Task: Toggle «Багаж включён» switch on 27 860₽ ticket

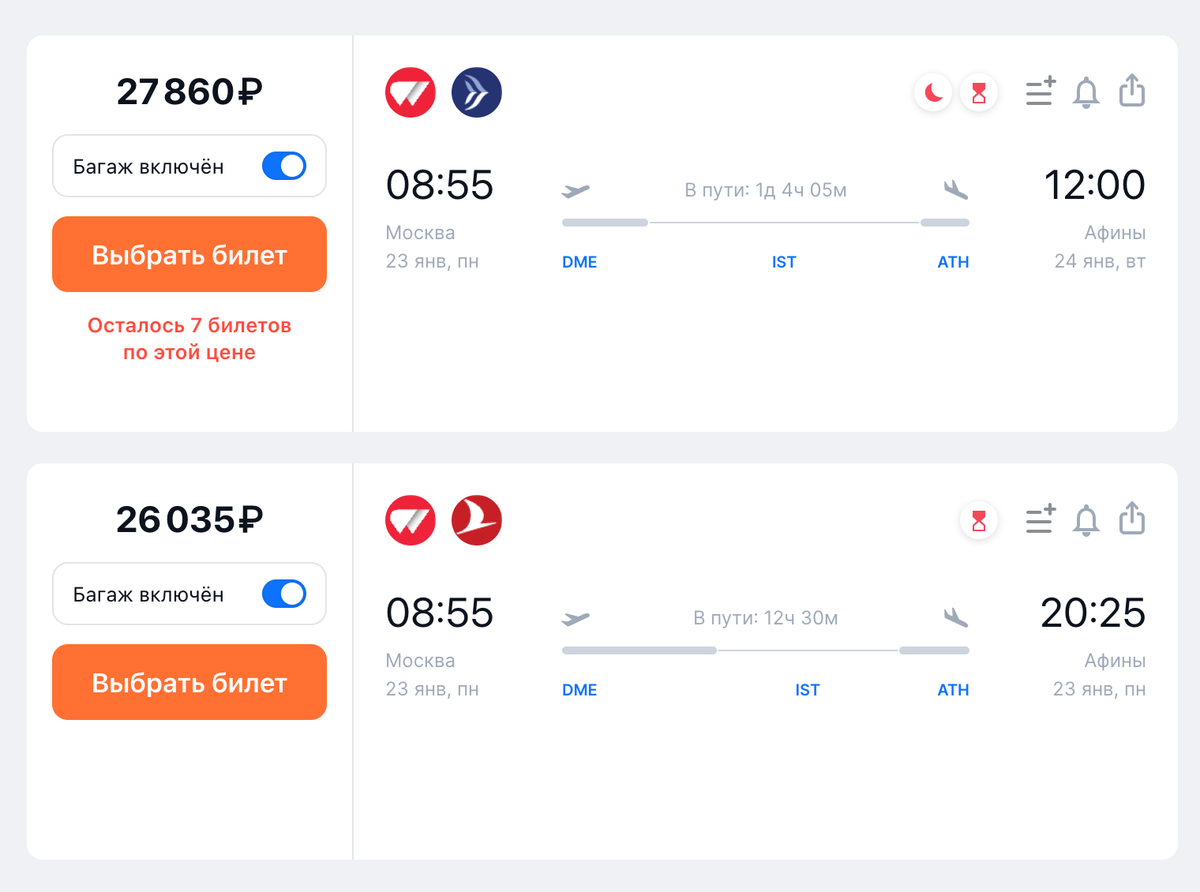Action: [284, 166]
